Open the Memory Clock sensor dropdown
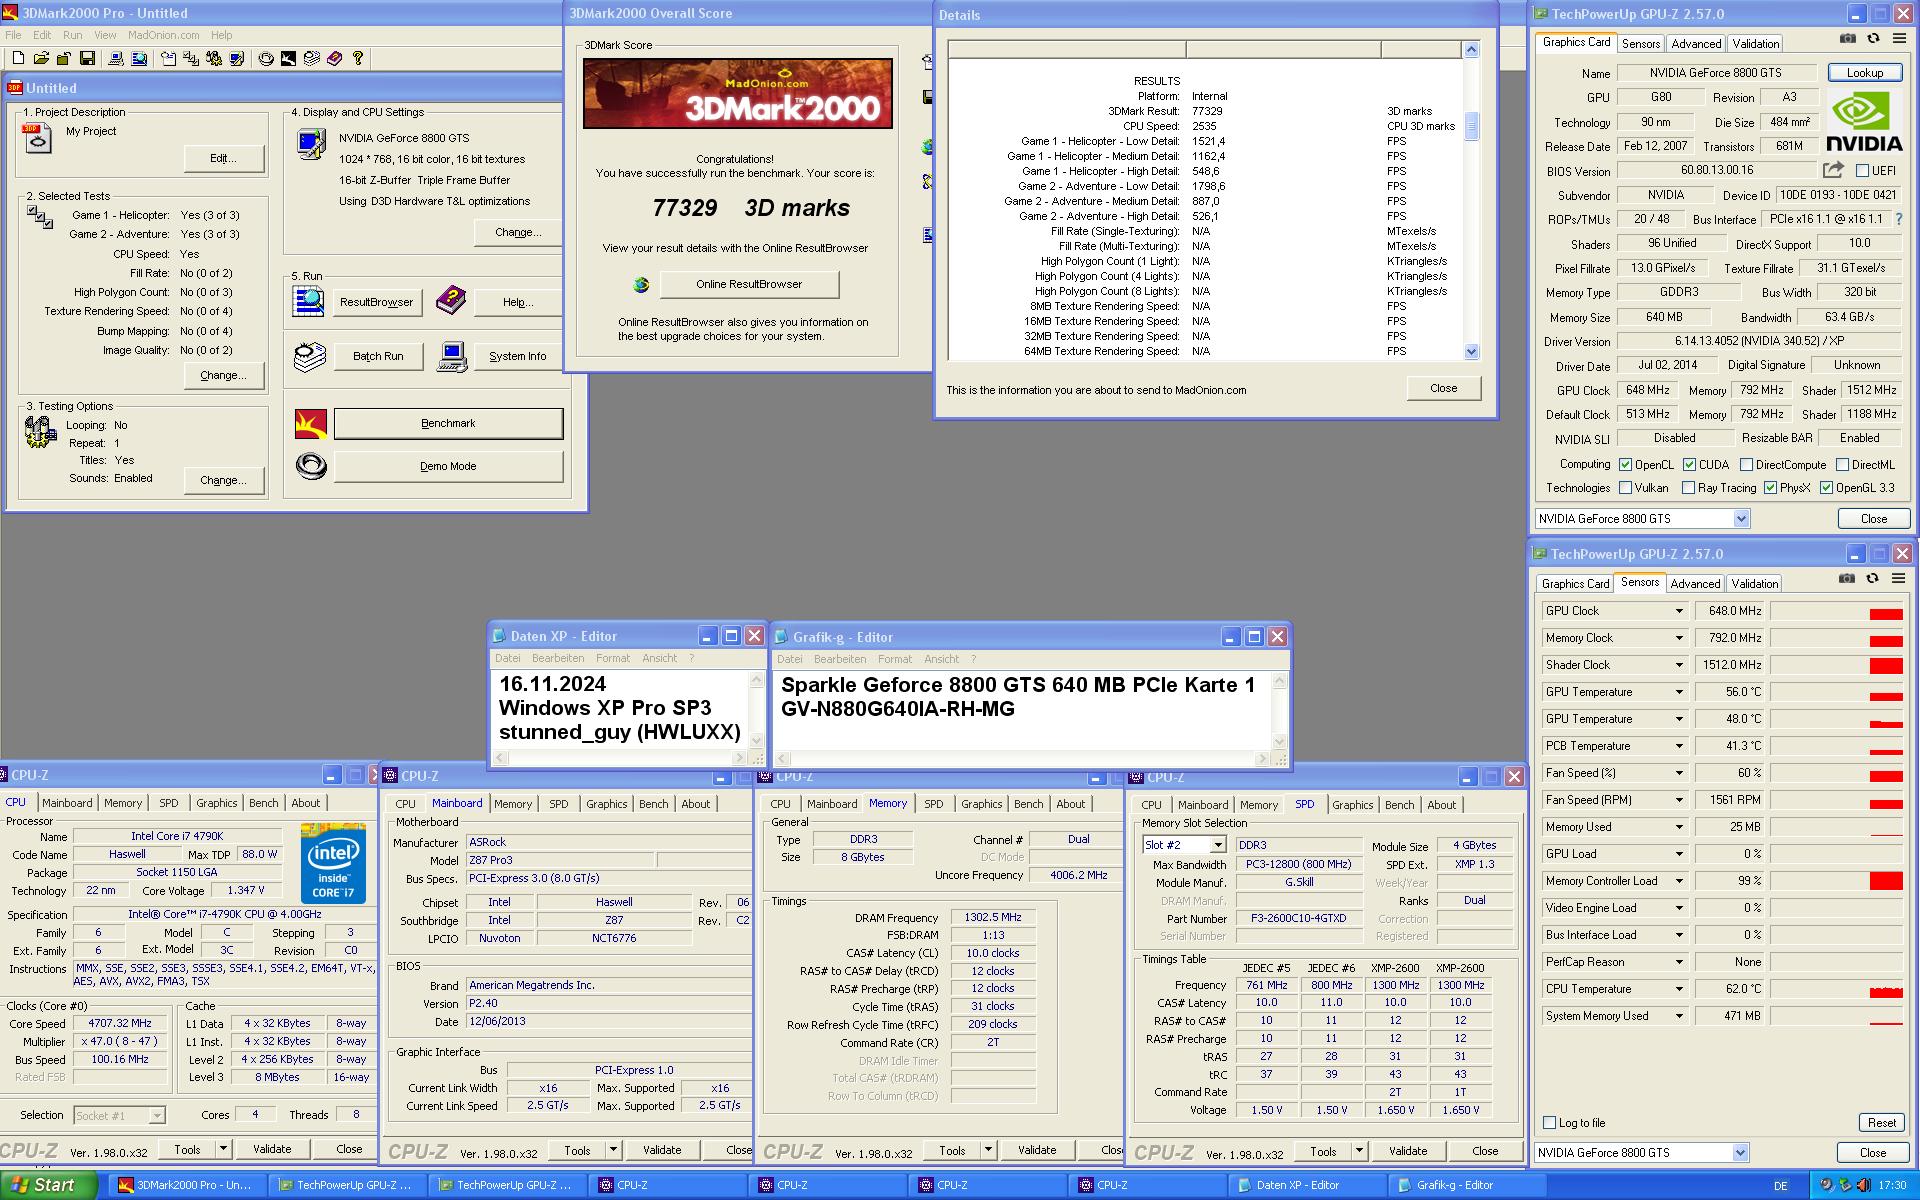 (1679, 638)
